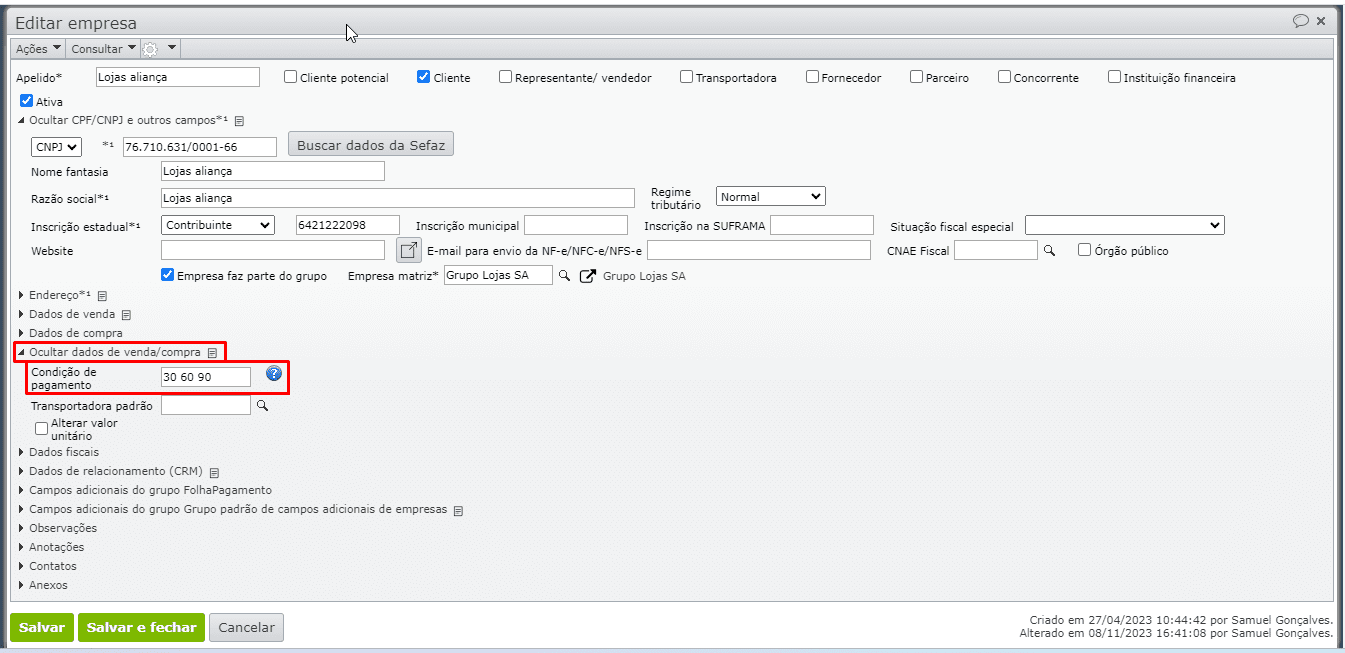Image resolution: width=1345 pixels, height=653 pixels.
Task: Click the Apelido input field
Action: coord(178,77)
